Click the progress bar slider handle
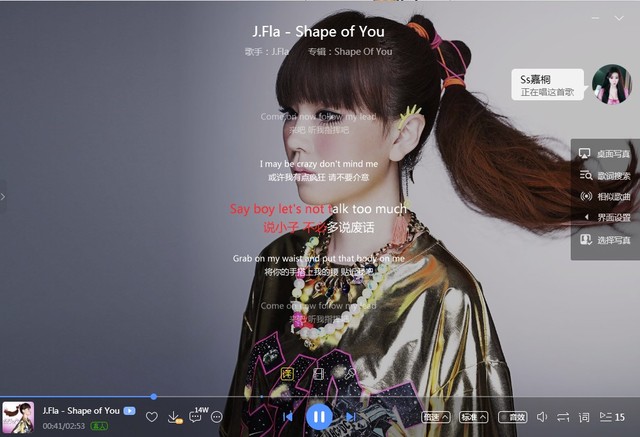This screenshot has width=640, height=437. click(x=153, y=397)
